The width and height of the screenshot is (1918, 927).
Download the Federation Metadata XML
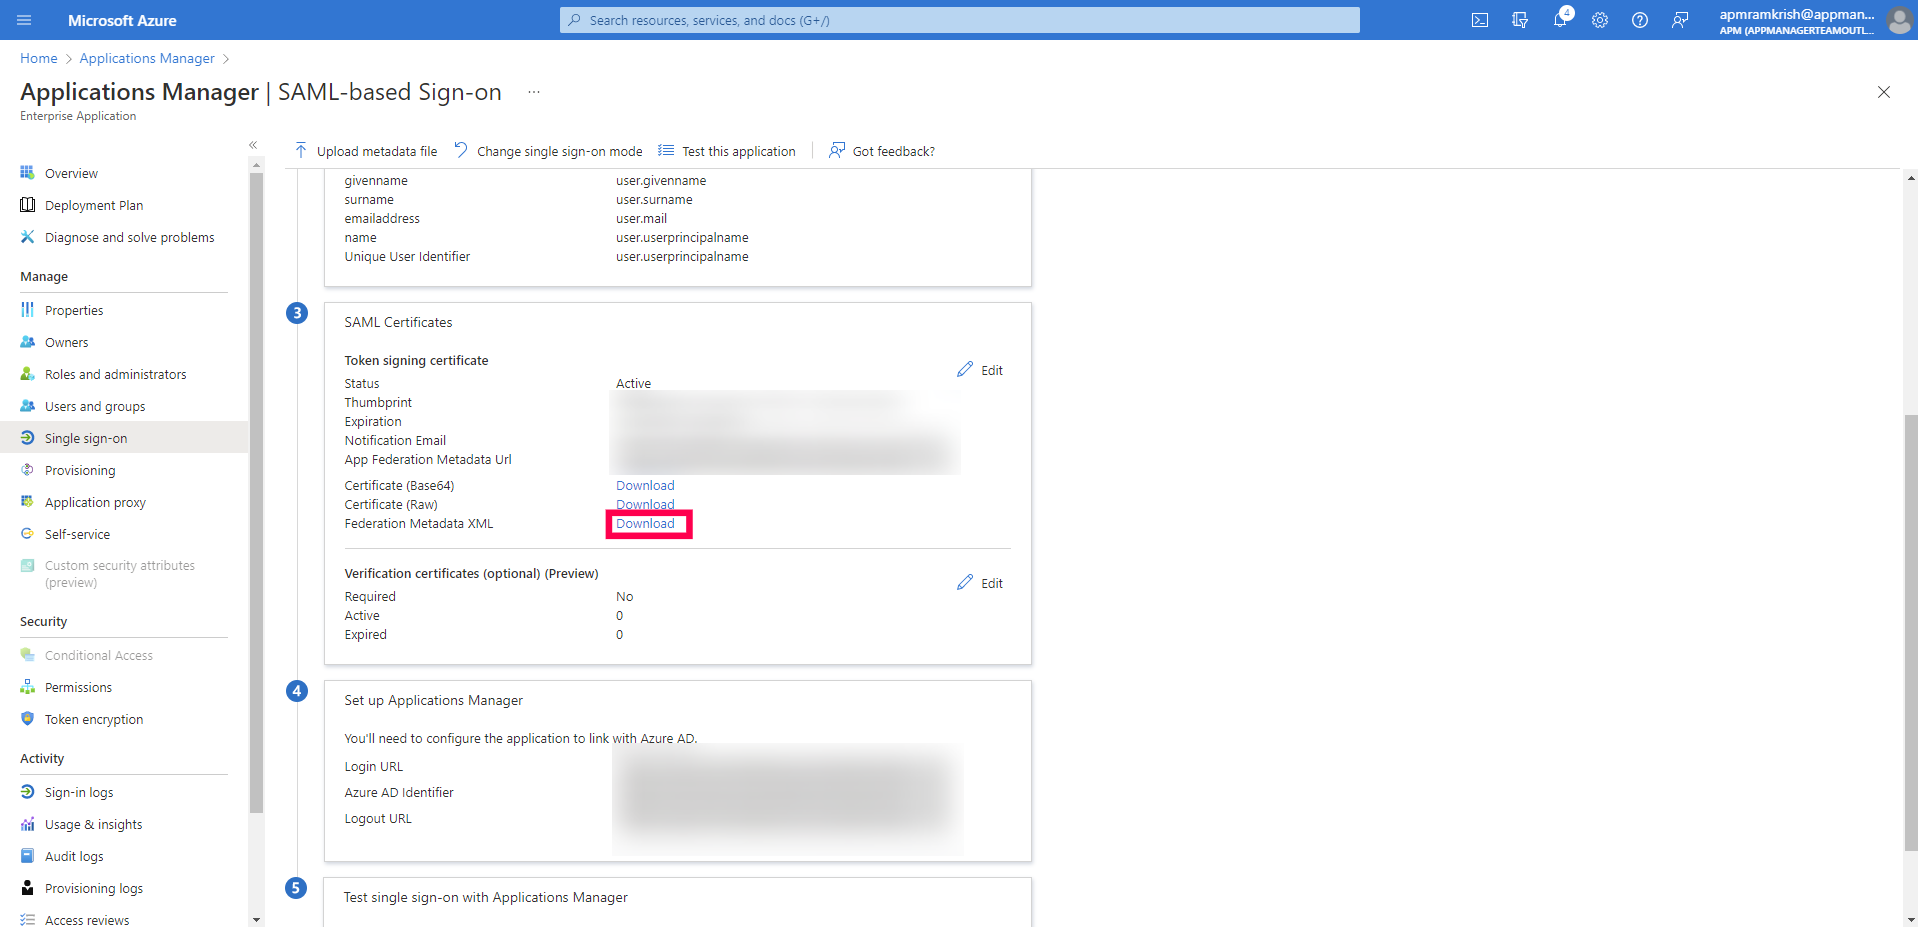(x=645, y=523)
